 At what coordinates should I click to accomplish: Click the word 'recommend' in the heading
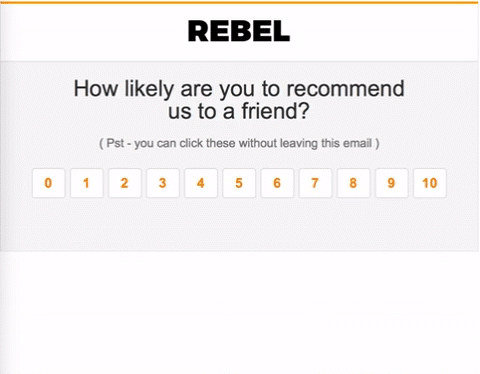coord(345,89)
